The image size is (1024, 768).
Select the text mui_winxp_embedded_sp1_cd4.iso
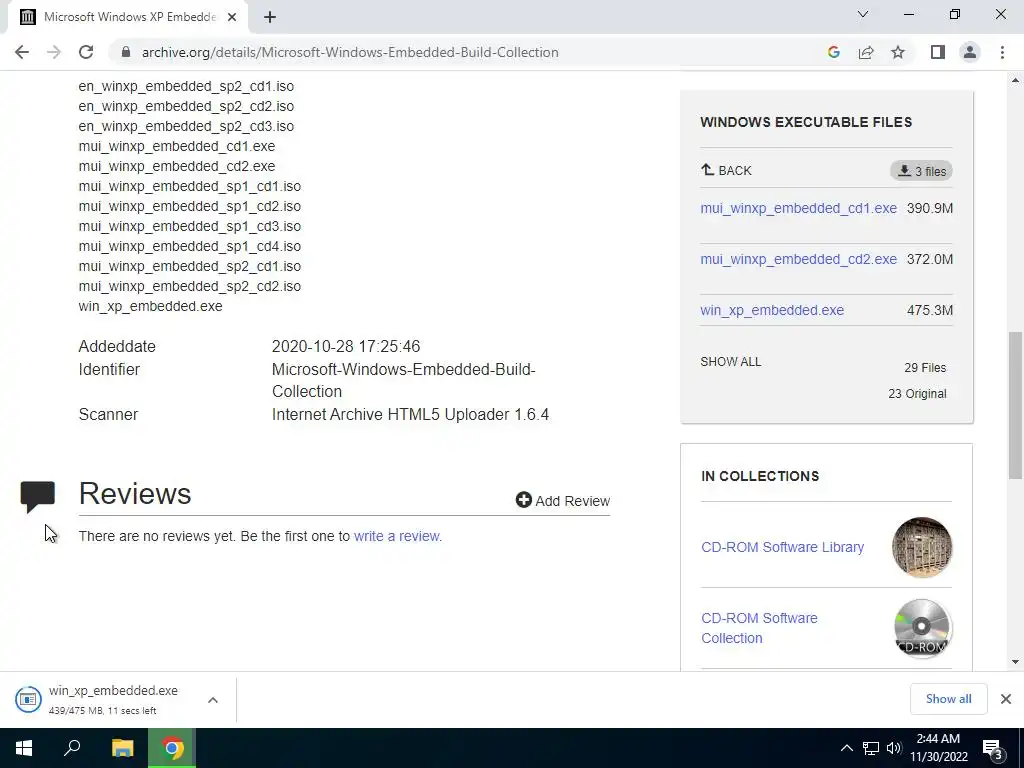[x=189, y=246]
